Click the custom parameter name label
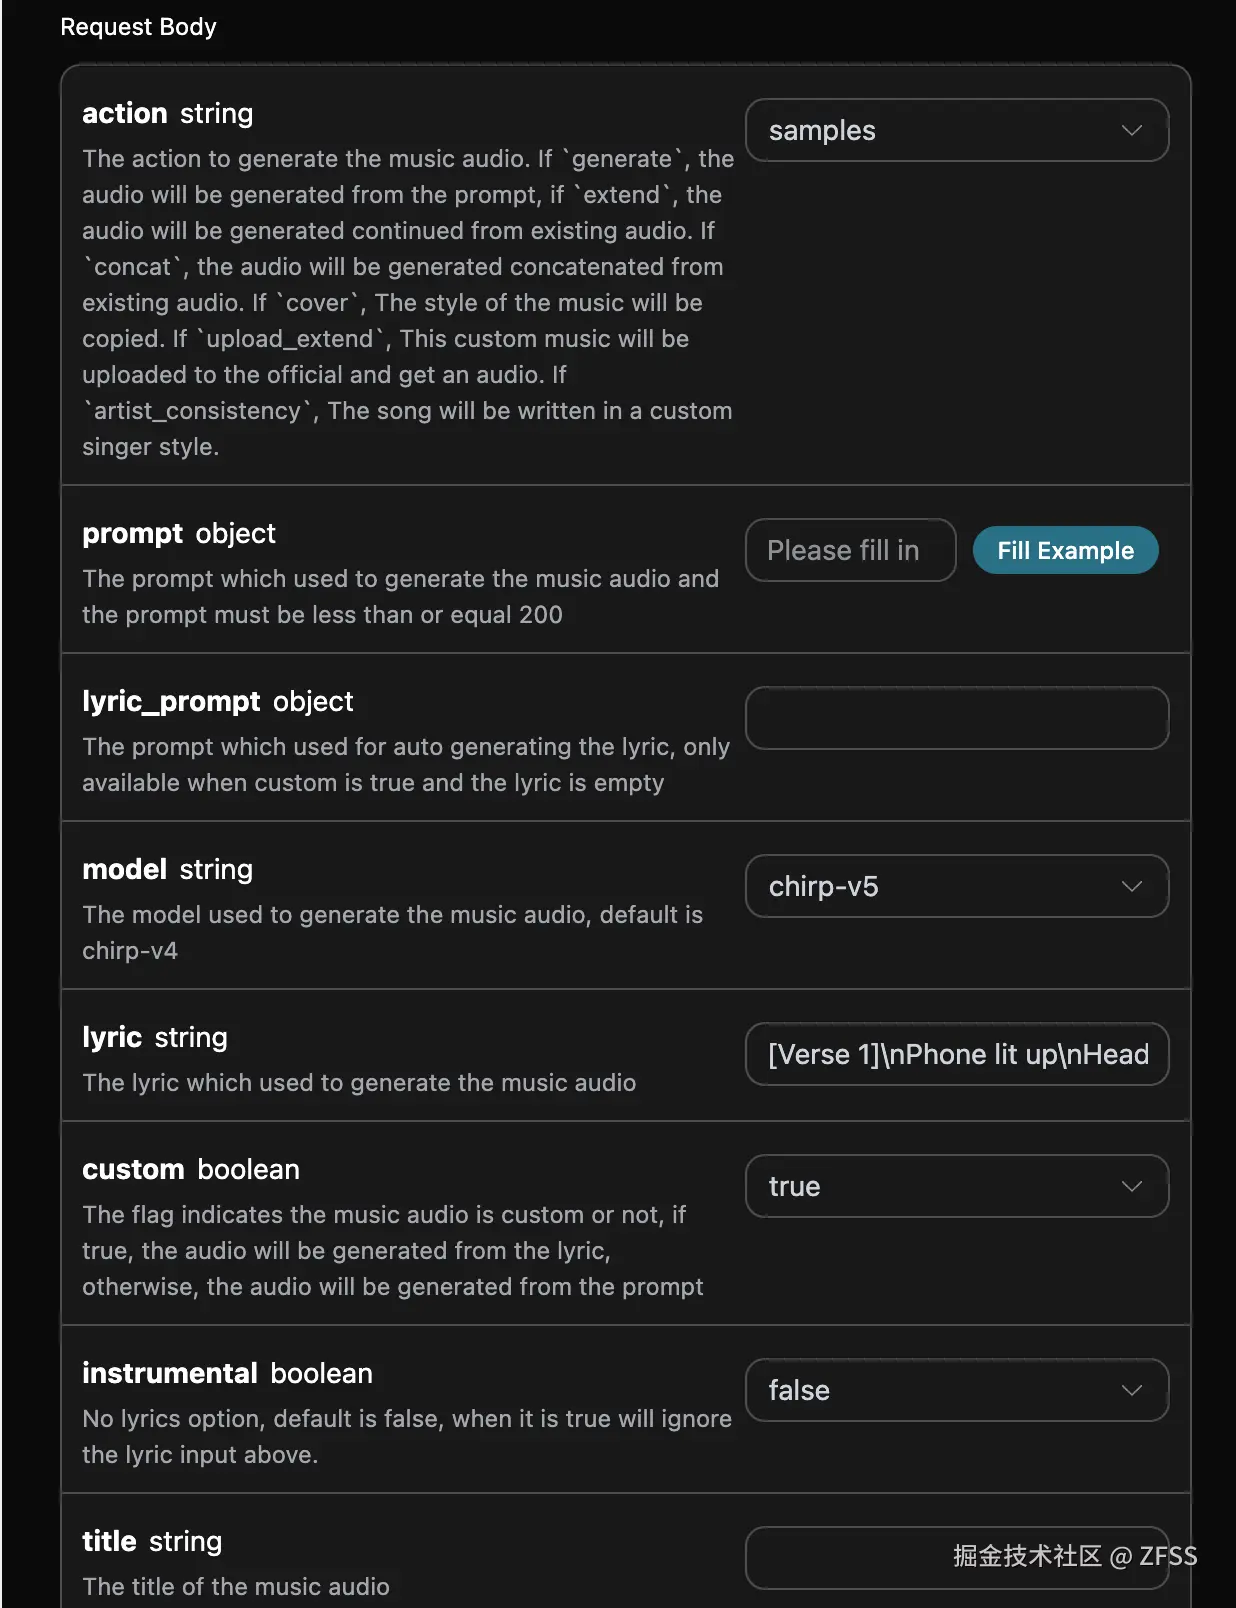 (133, 1170)
